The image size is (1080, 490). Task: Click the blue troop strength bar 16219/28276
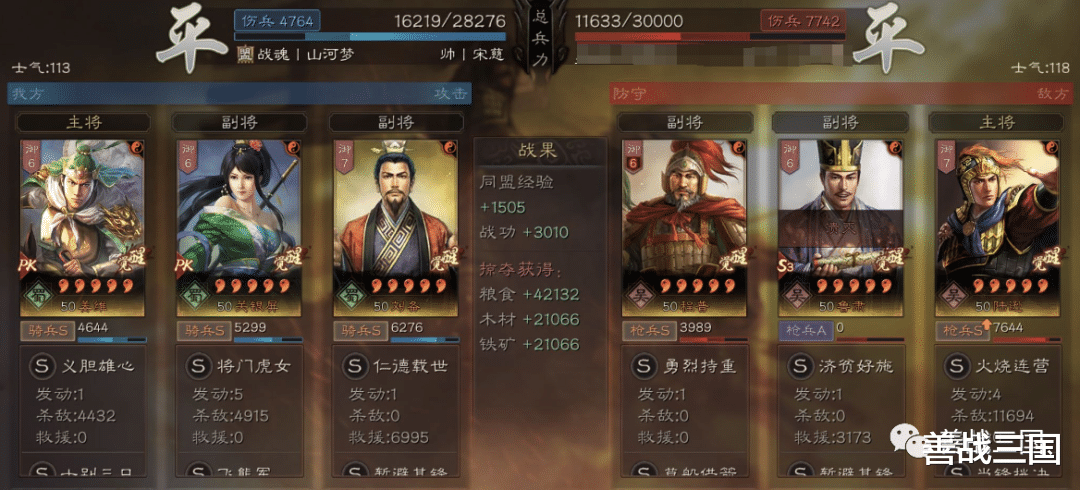click(370, 36)
